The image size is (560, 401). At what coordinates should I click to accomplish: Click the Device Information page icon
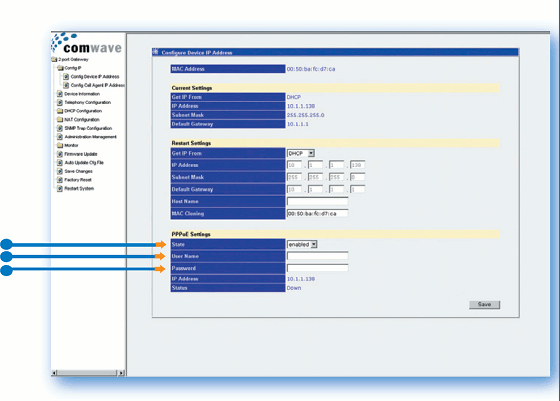click(60, 94)
